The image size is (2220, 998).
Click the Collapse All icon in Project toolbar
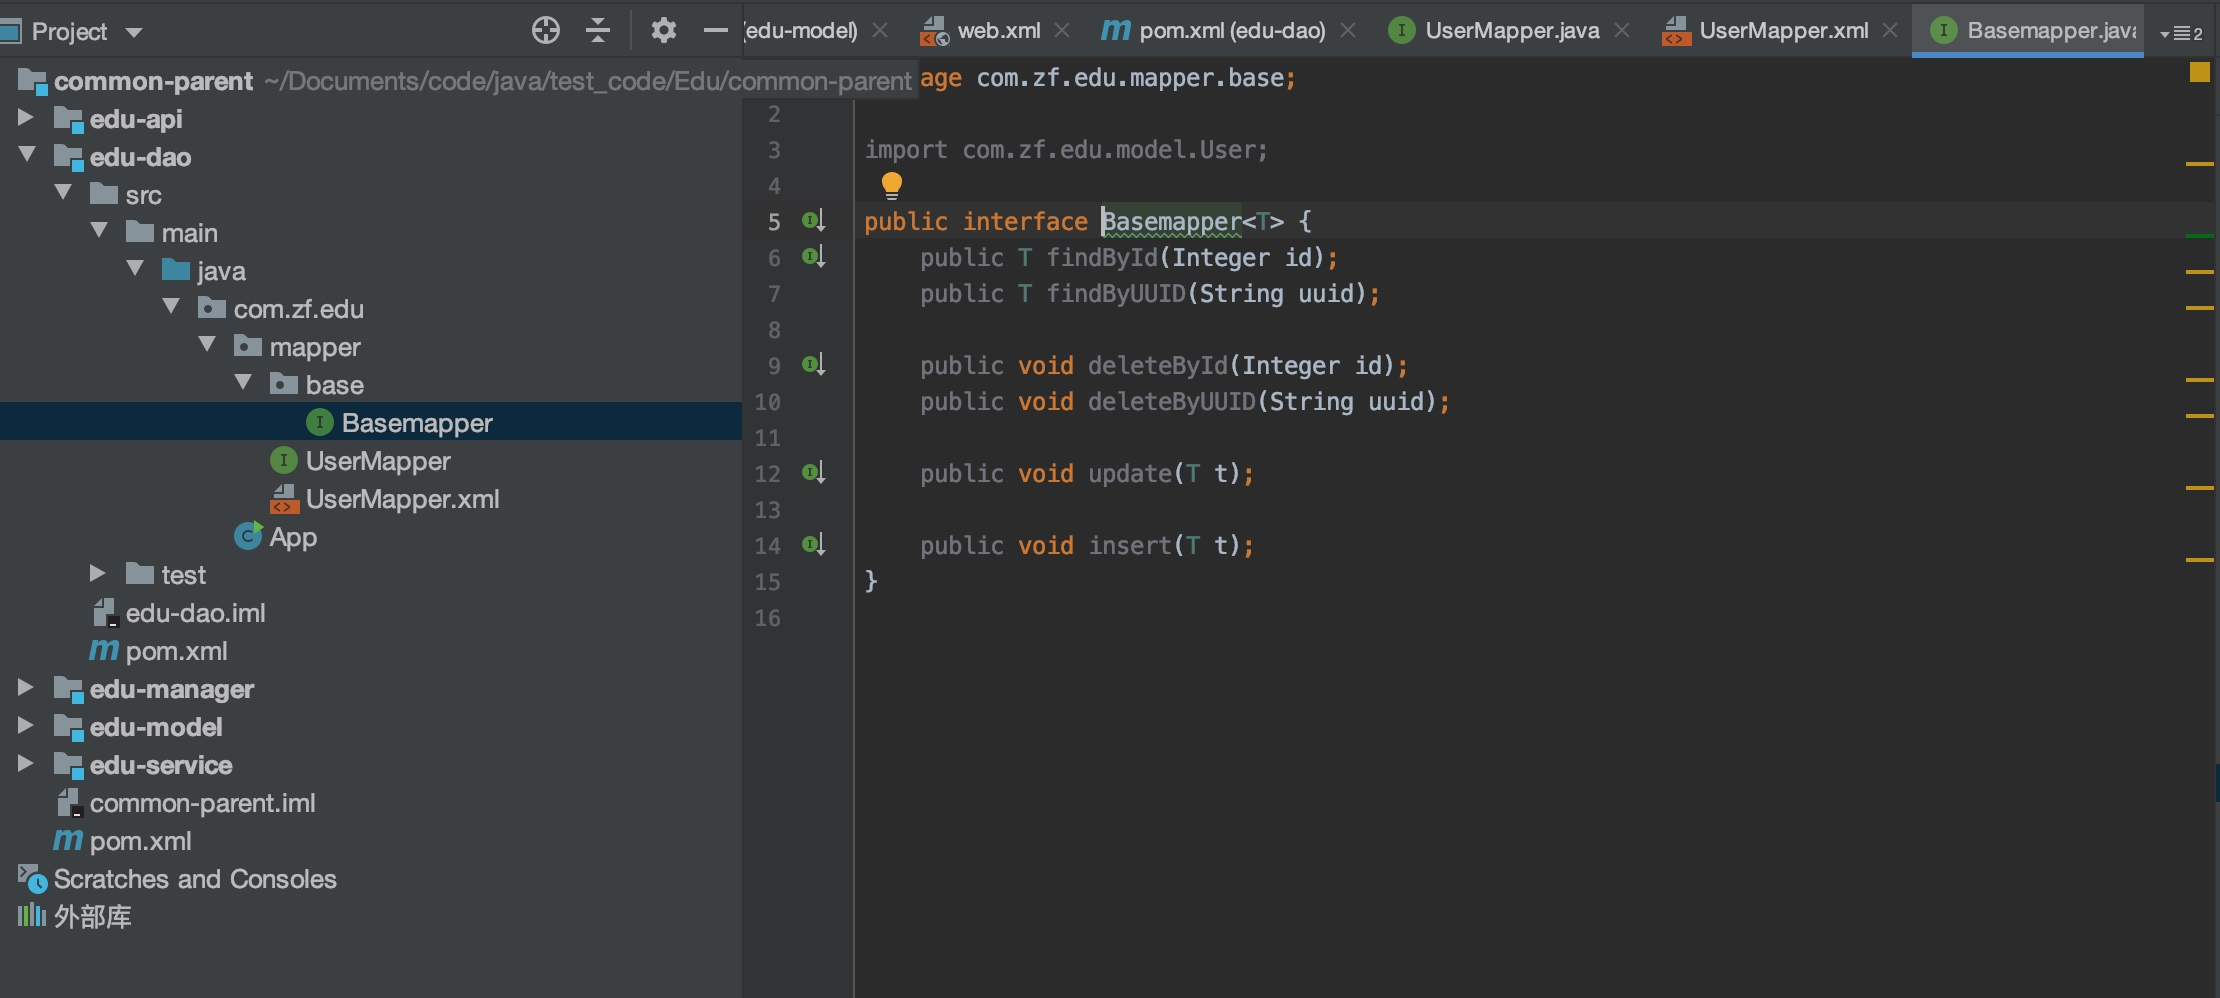pyautogui.click(x=598, y=30)
